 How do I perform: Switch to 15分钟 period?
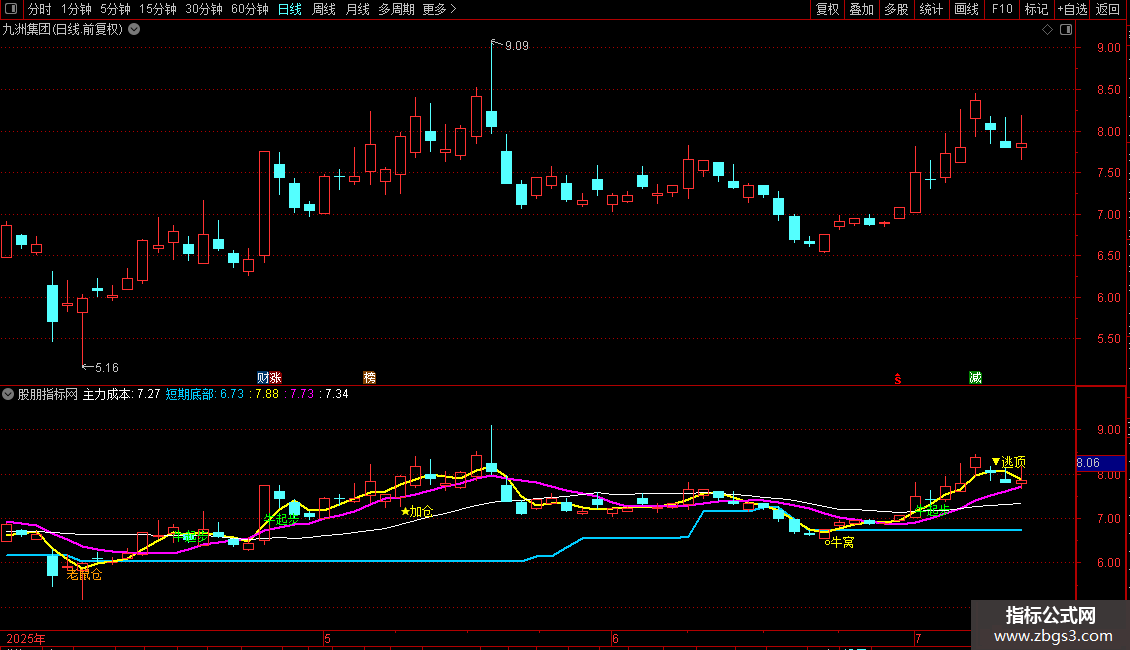158,9
